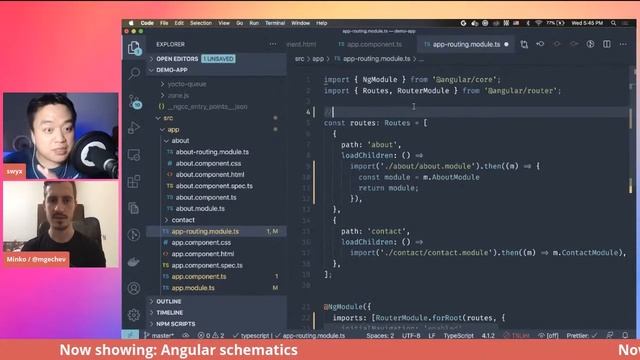This screenshot has height=360, width=640.
Task: Collapse the src folder
Action: [x=168, y=118]
